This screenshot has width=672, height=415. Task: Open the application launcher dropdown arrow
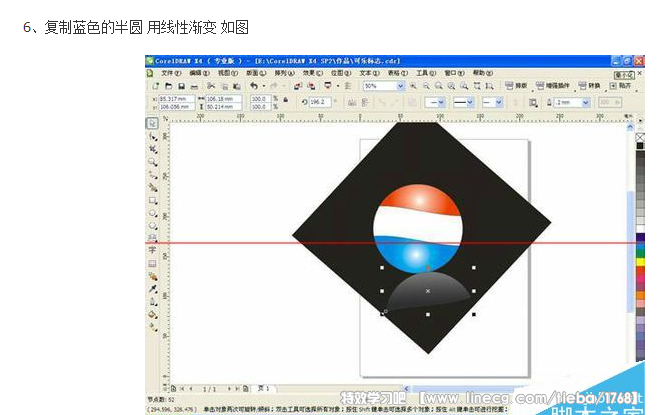[x=338, y=86]
